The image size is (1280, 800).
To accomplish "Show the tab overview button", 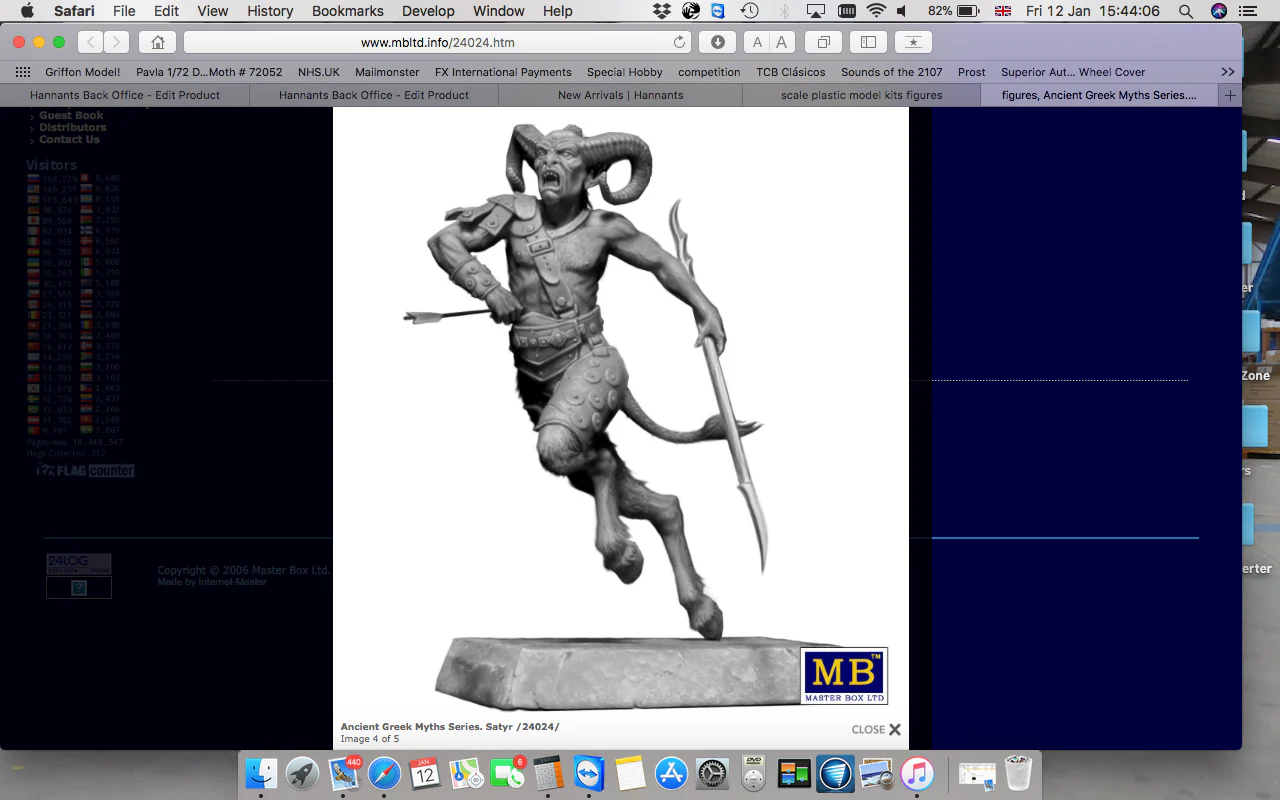I will (x=823, y=42).
